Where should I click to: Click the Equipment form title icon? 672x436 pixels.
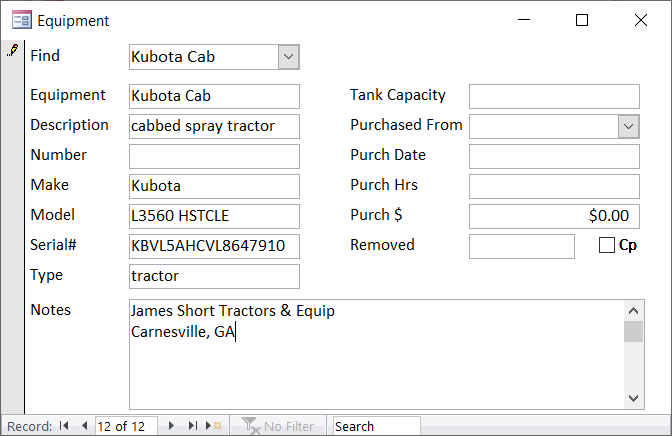click(x=20, y=20)
